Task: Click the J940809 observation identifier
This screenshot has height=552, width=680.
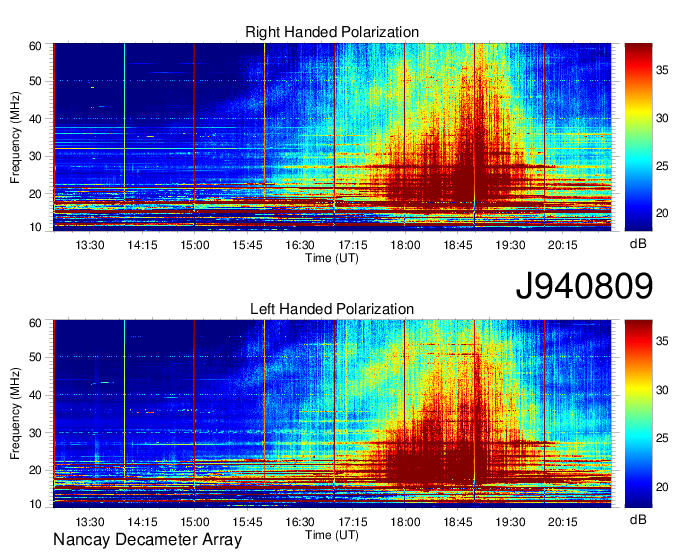Action: coord(584,286)
